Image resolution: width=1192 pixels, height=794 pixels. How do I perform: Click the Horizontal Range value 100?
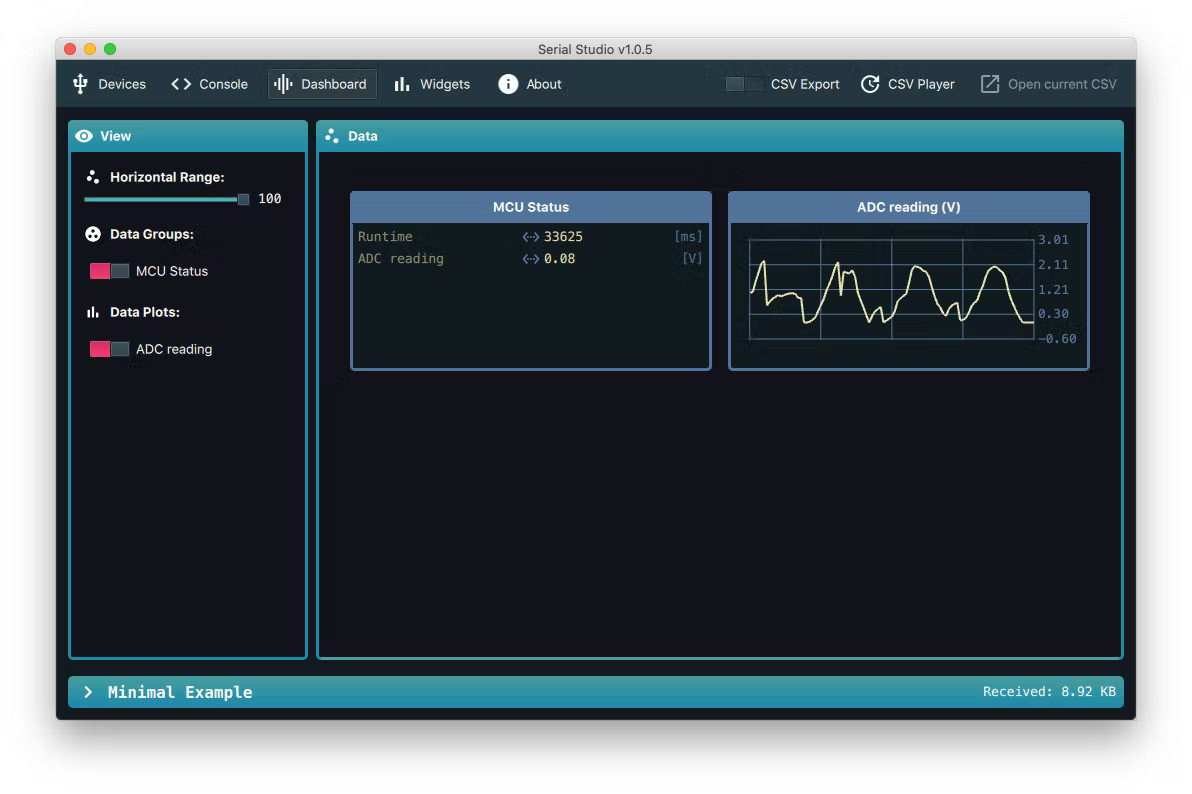[270, 199]
